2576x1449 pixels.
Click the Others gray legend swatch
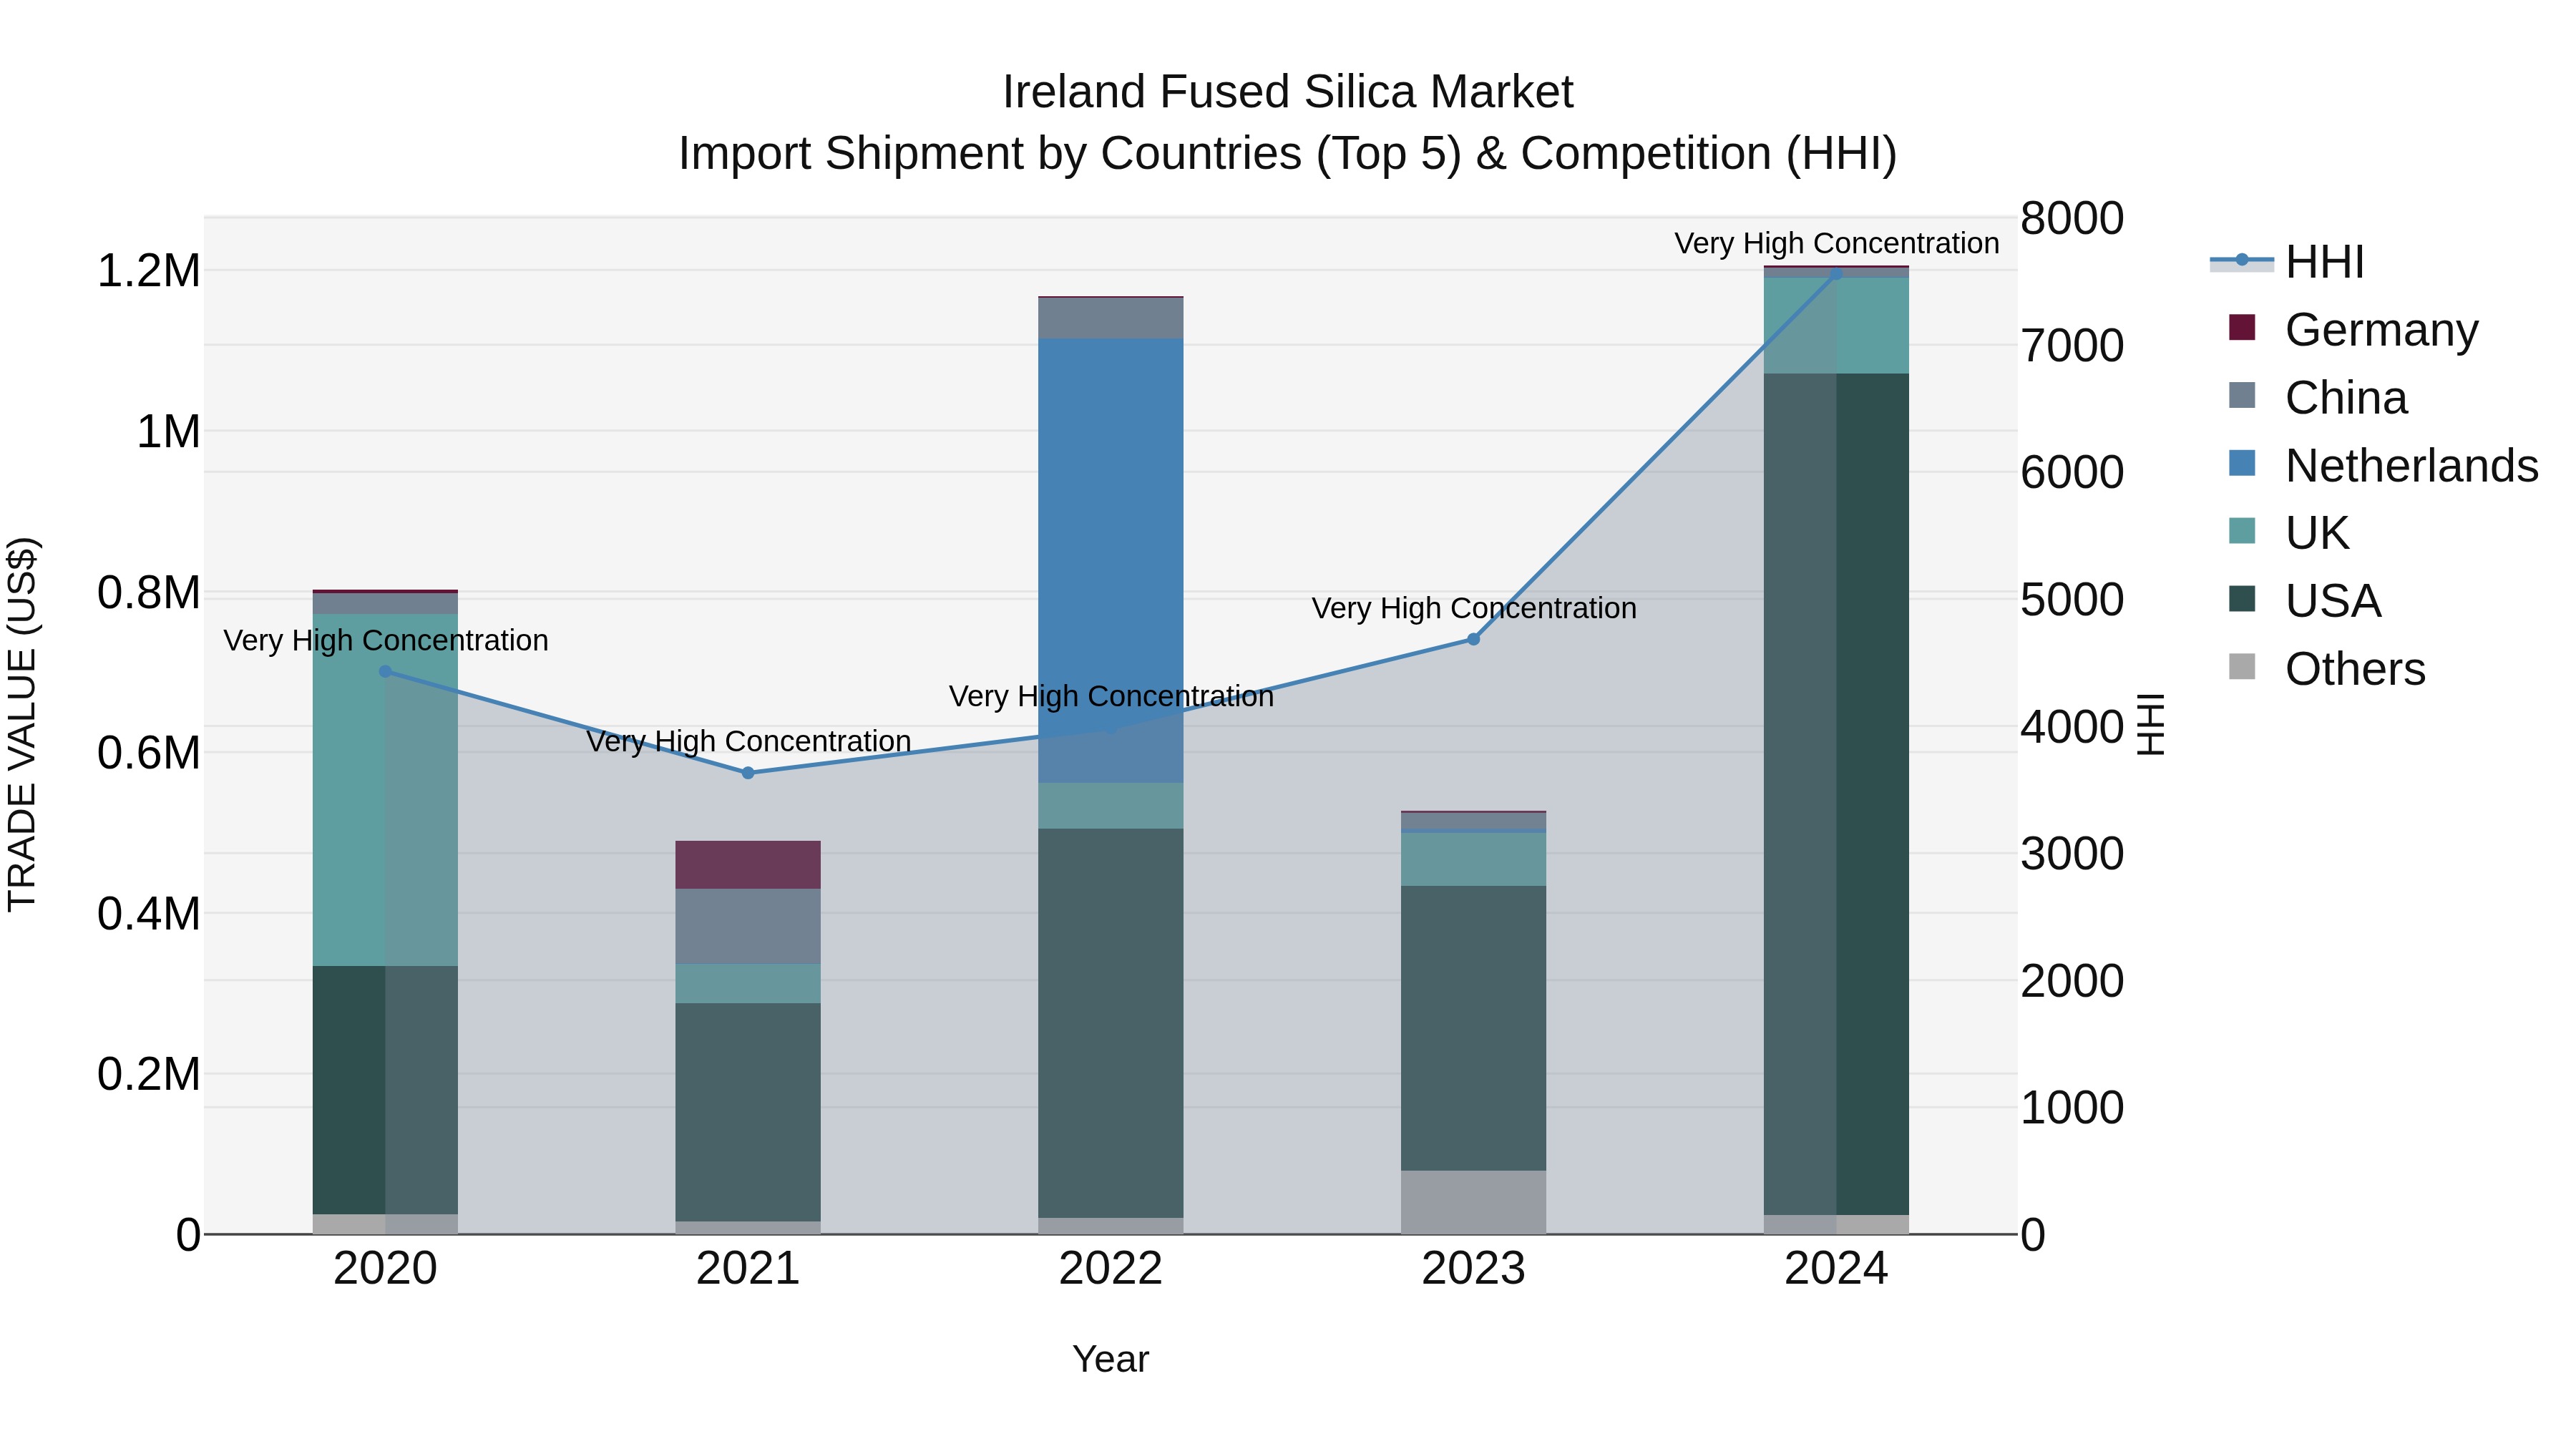2242,666
